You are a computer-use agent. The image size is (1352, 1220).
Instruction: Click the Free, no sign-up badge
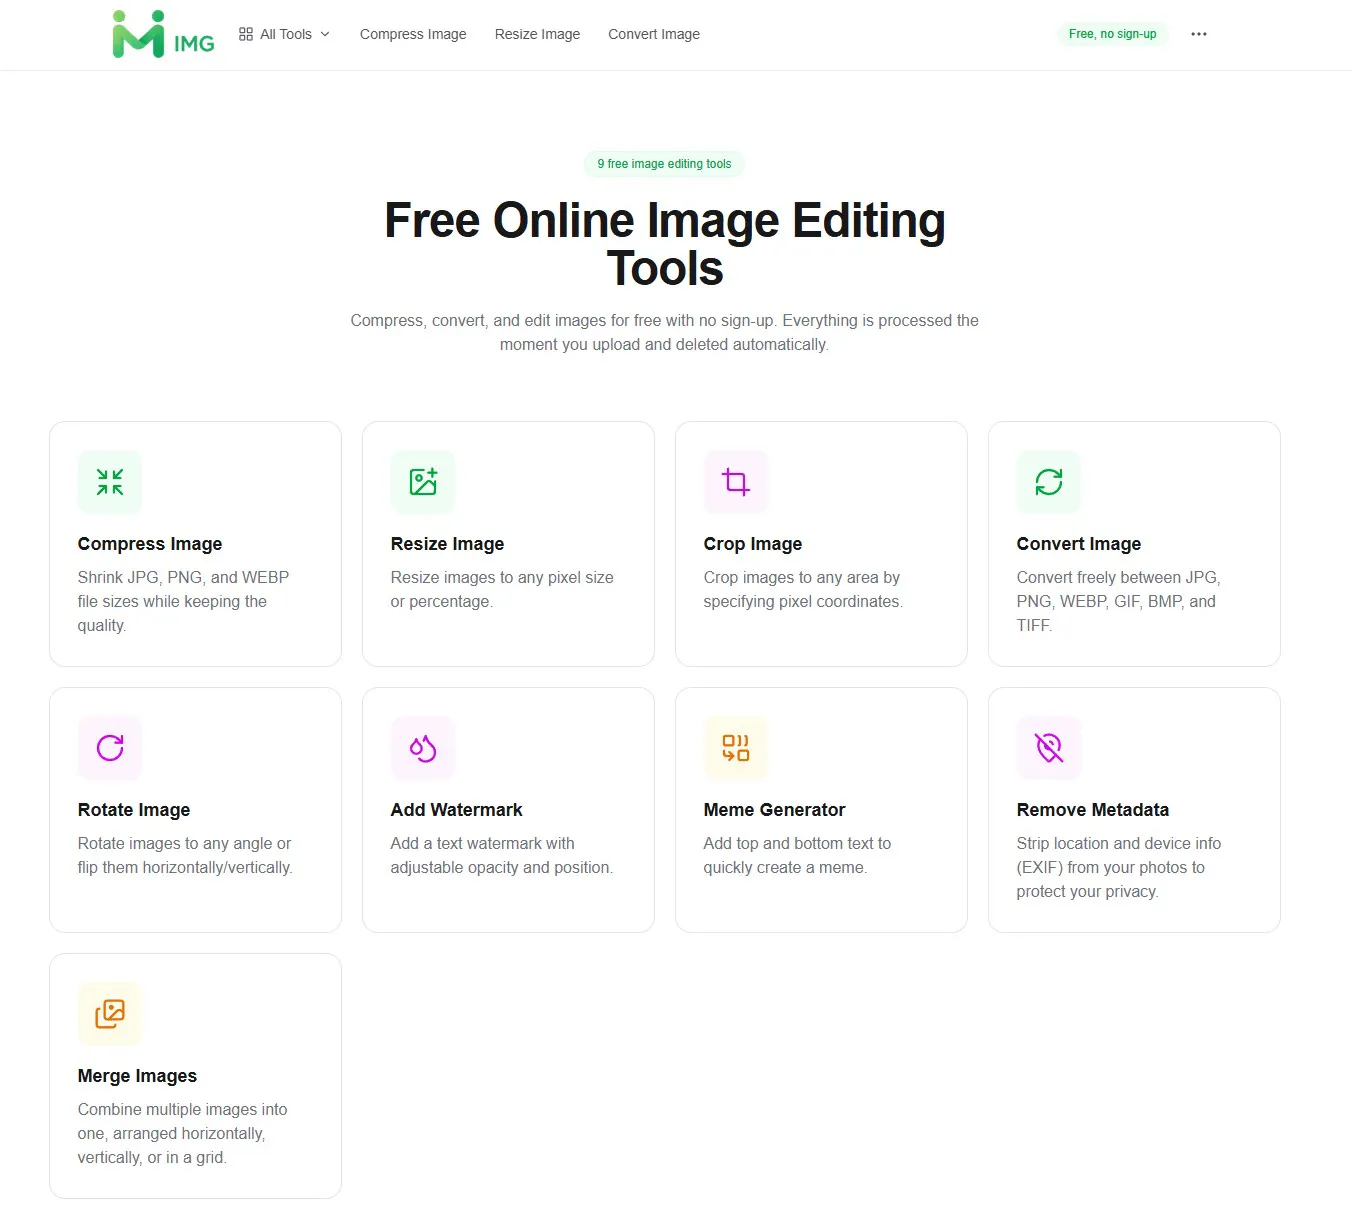(x=1112, y=34)
